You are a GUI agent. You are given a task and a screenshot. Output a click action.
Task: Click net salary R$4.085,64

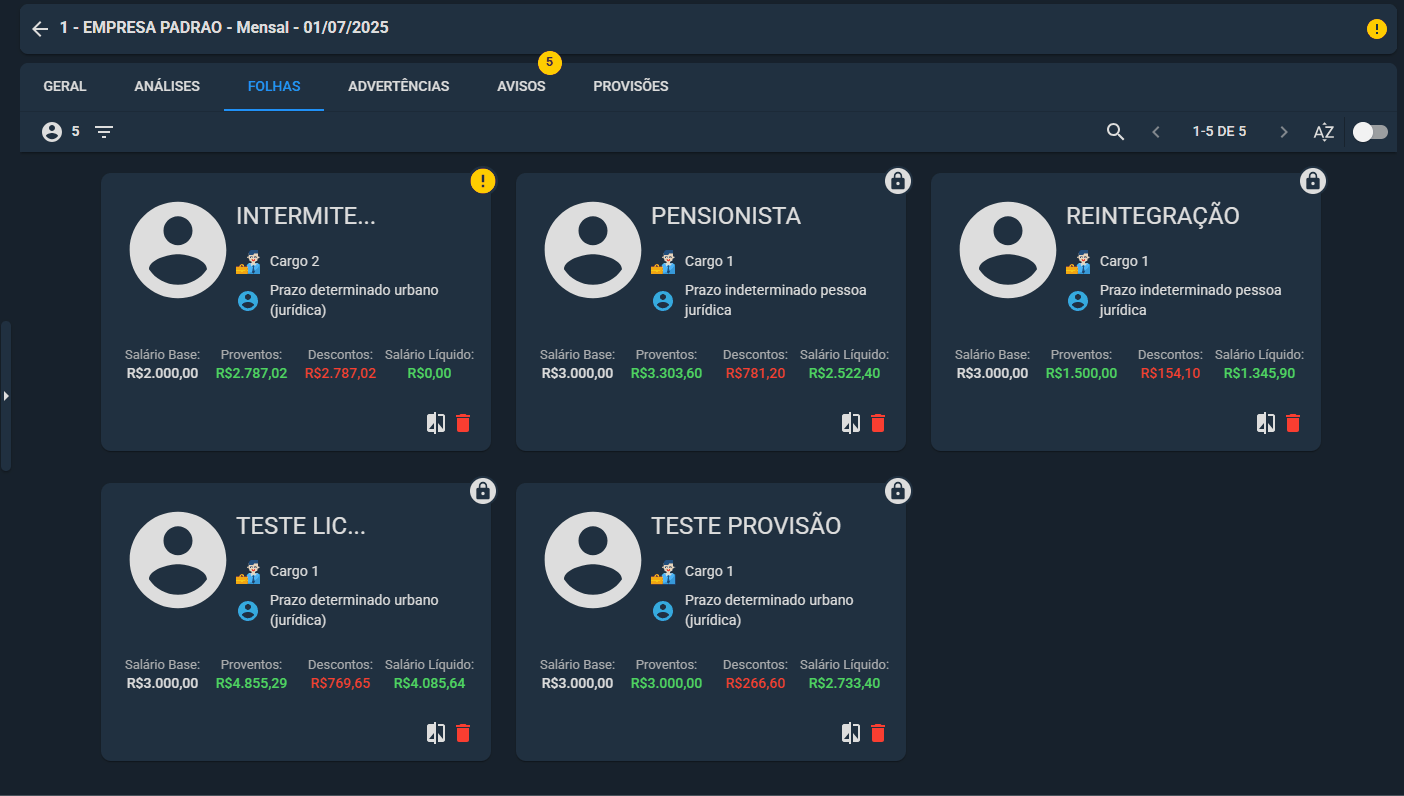tap(429, 683)
